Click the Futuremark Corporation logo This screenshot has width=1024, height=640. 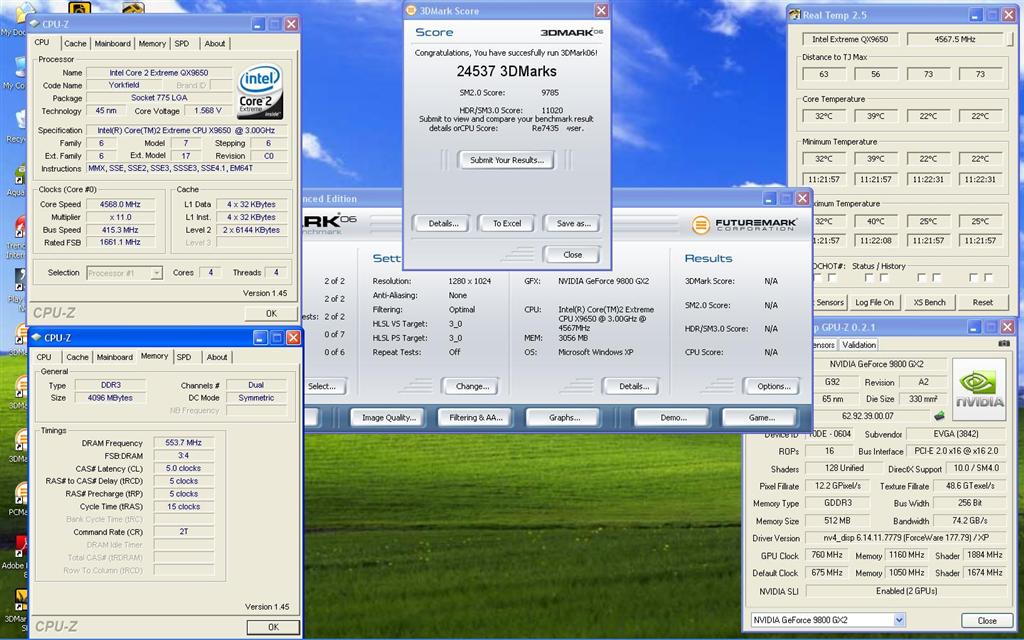(x=744, y=225)
